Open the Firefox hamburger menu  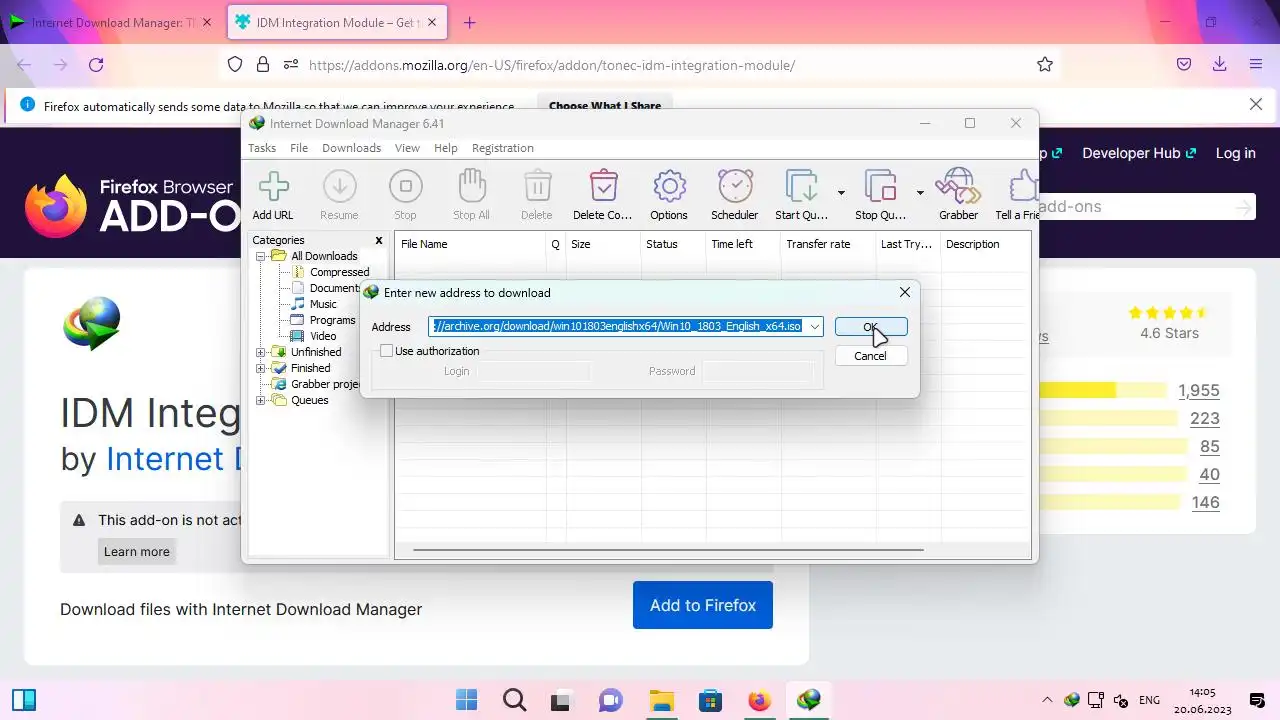coord(1256,65)
